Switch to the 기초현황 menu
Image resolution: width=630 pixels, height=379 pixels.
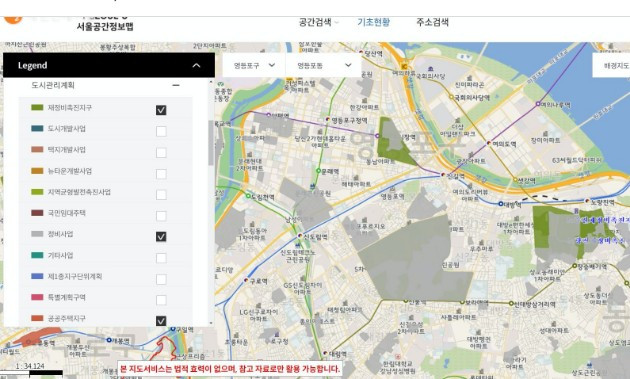point(373,22)
